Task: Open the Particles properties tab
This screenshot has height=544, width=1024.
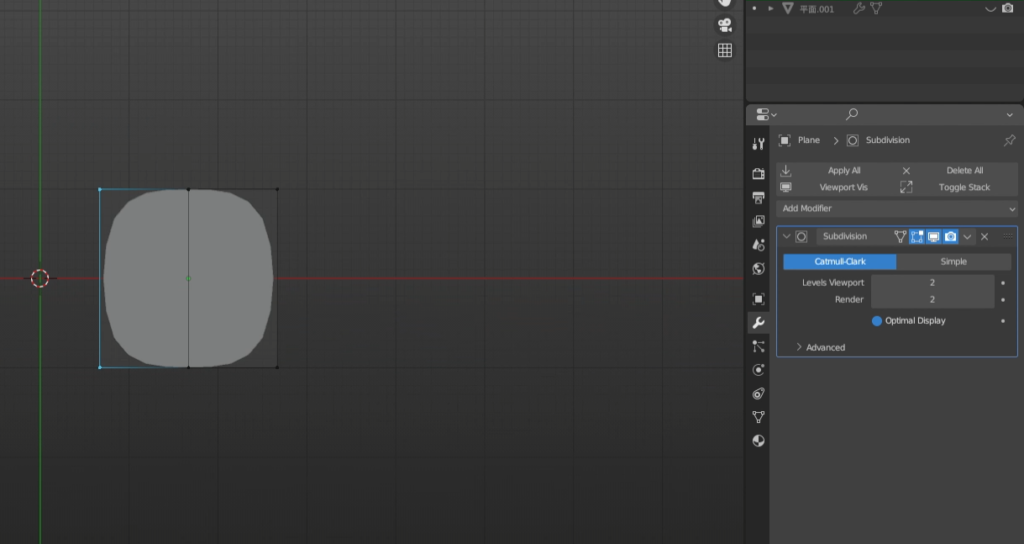Action: click(758, 346)
